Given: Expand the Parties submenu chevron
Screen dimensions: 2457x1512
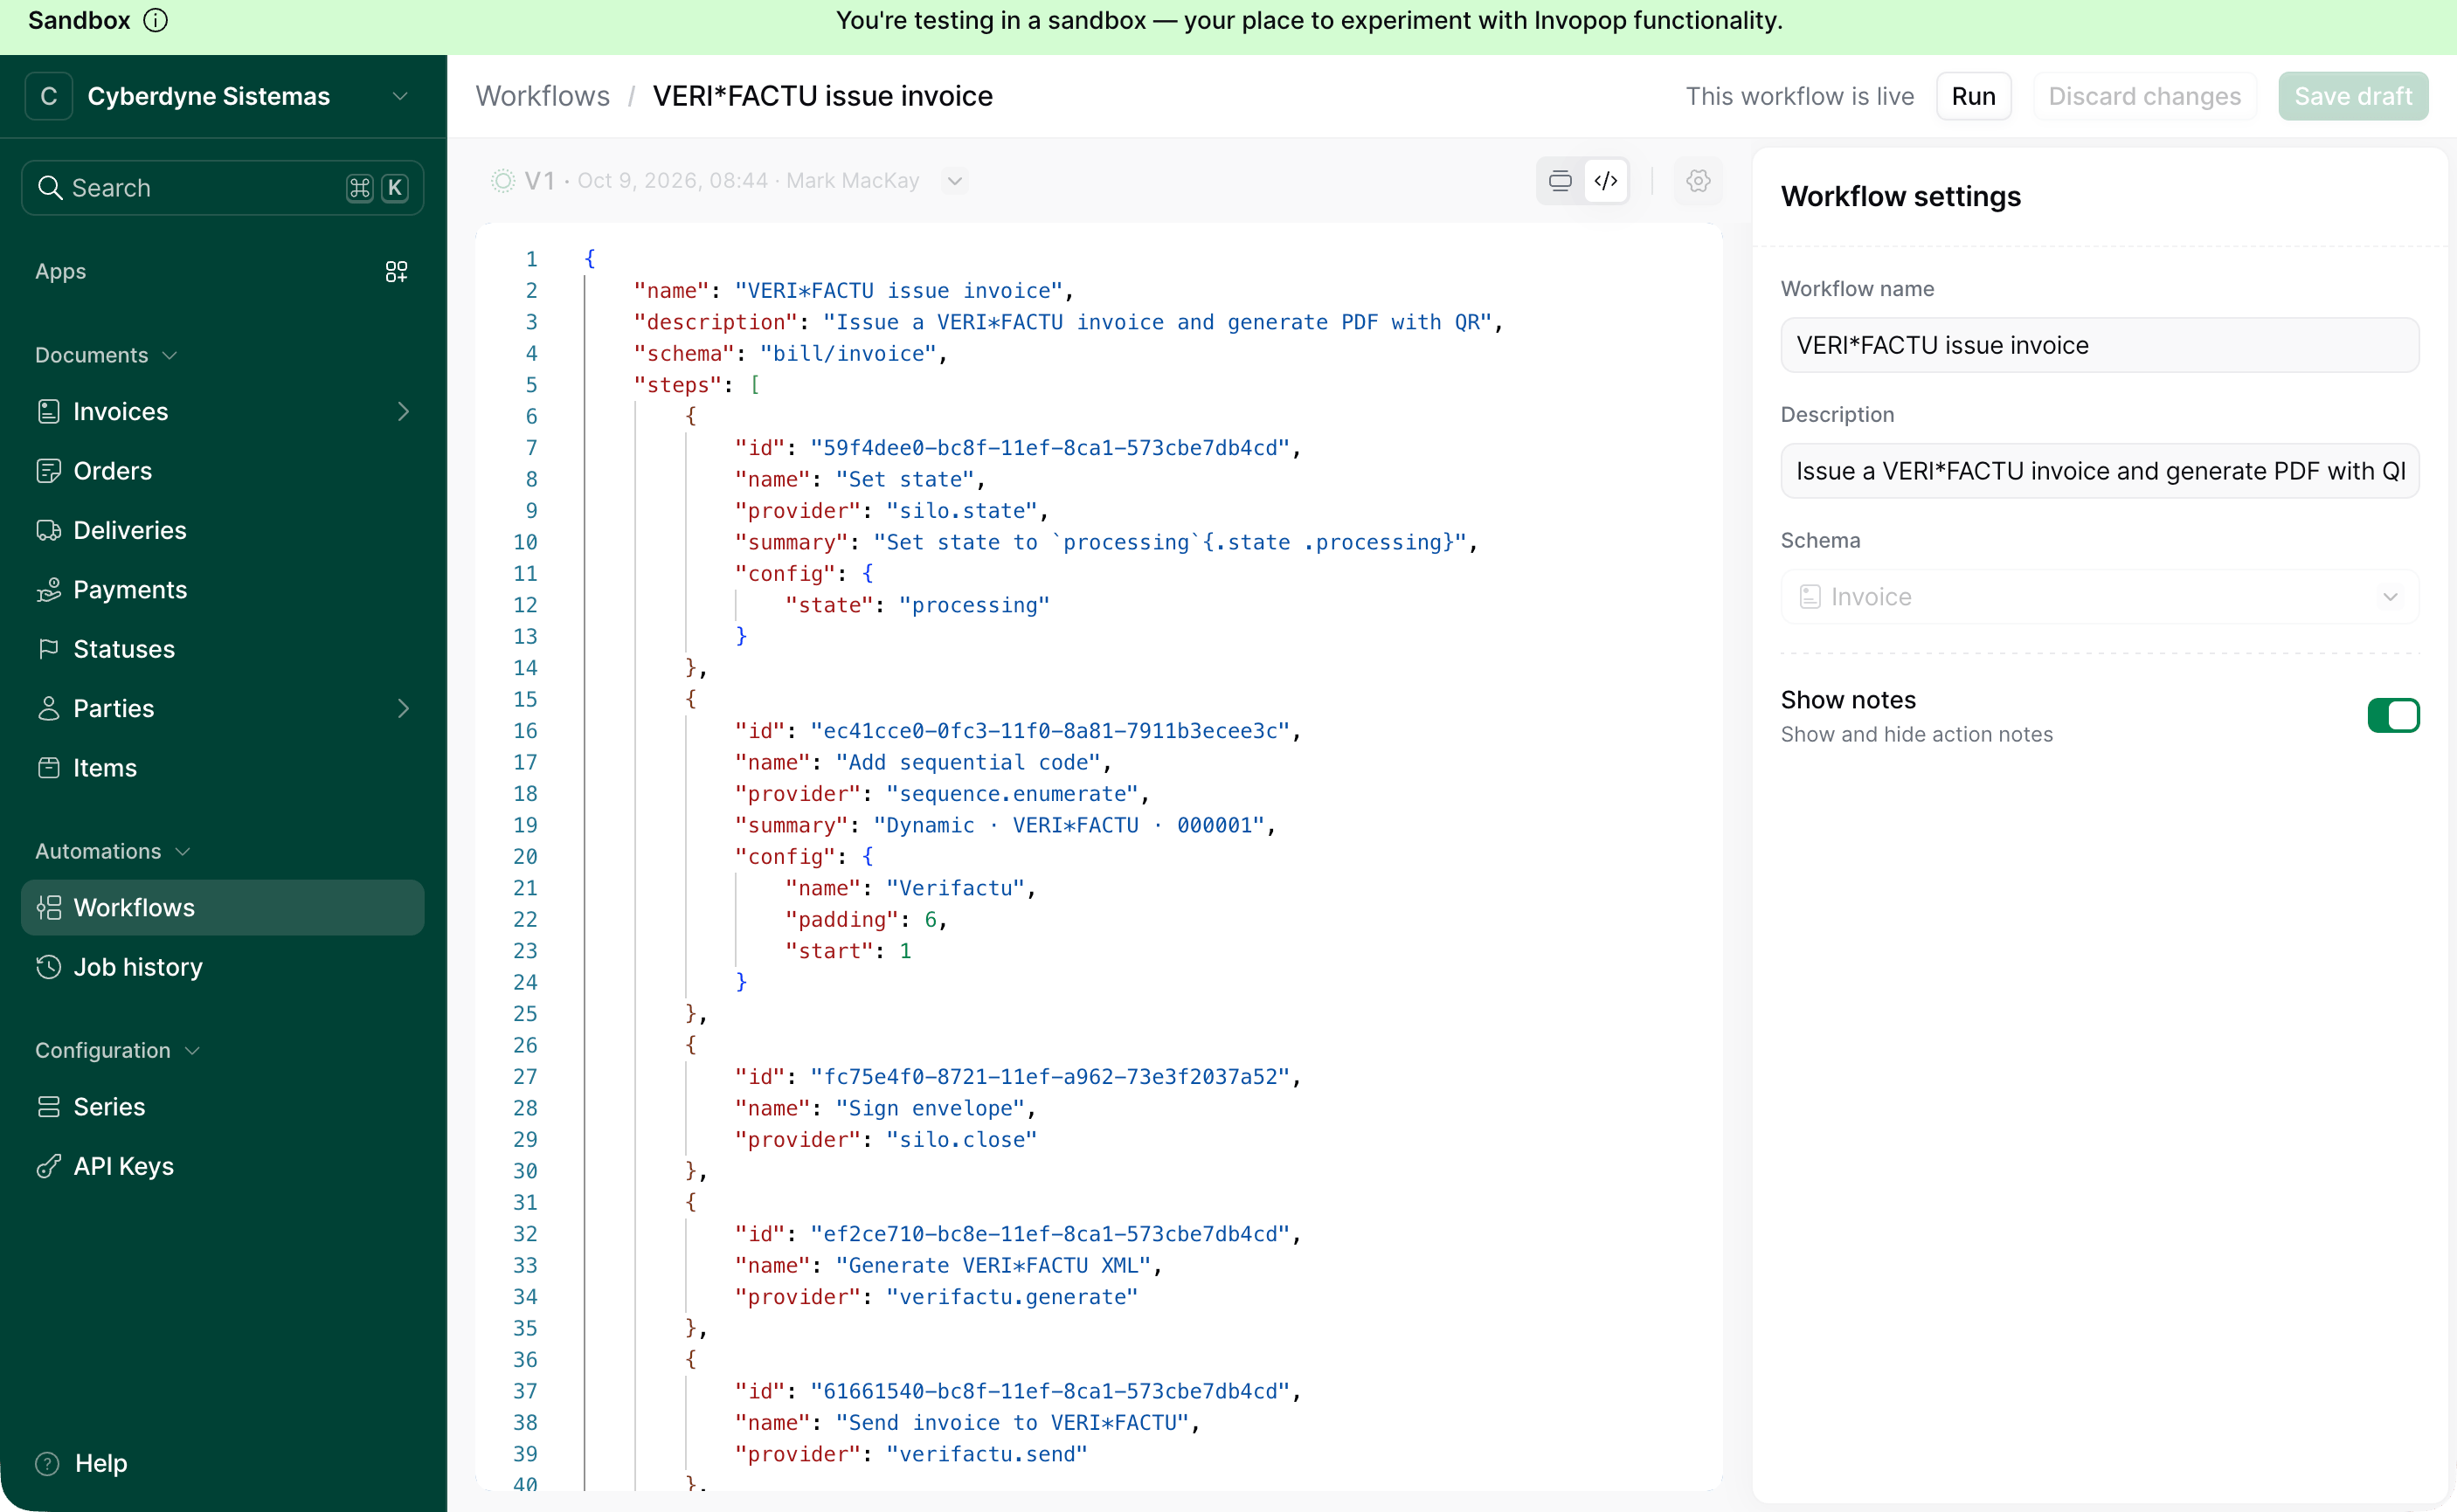Looking at the screenshot, I should [x=403, y=709].
